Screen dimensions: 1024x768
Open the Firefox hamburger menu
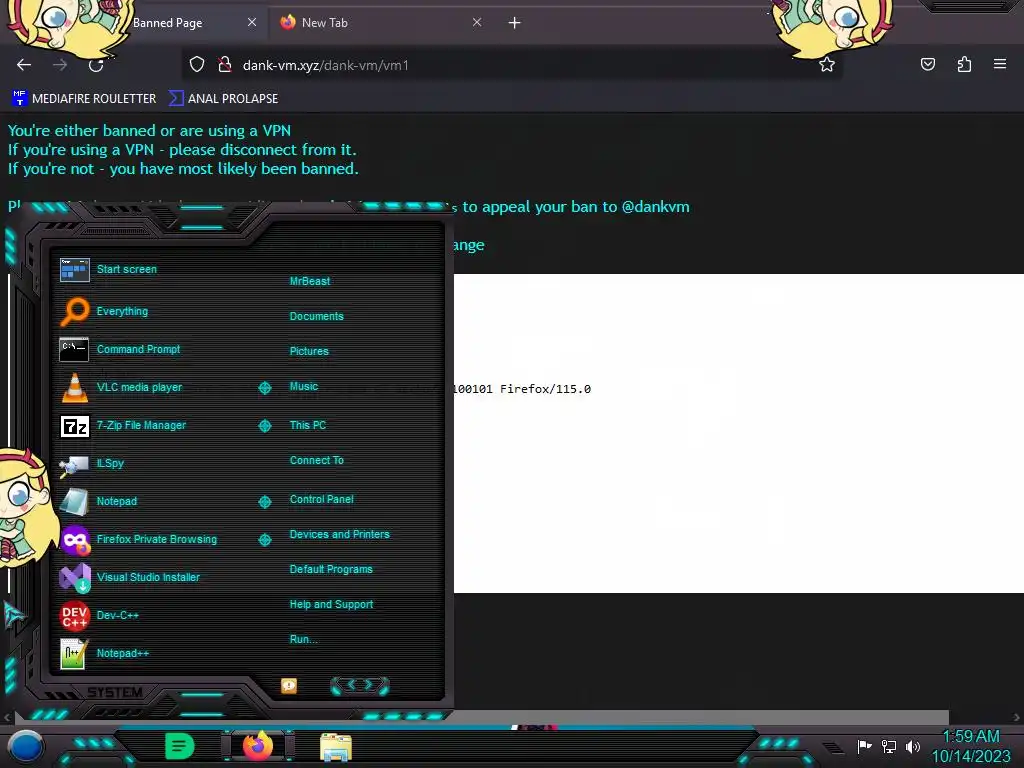(x=1000, y=65)
